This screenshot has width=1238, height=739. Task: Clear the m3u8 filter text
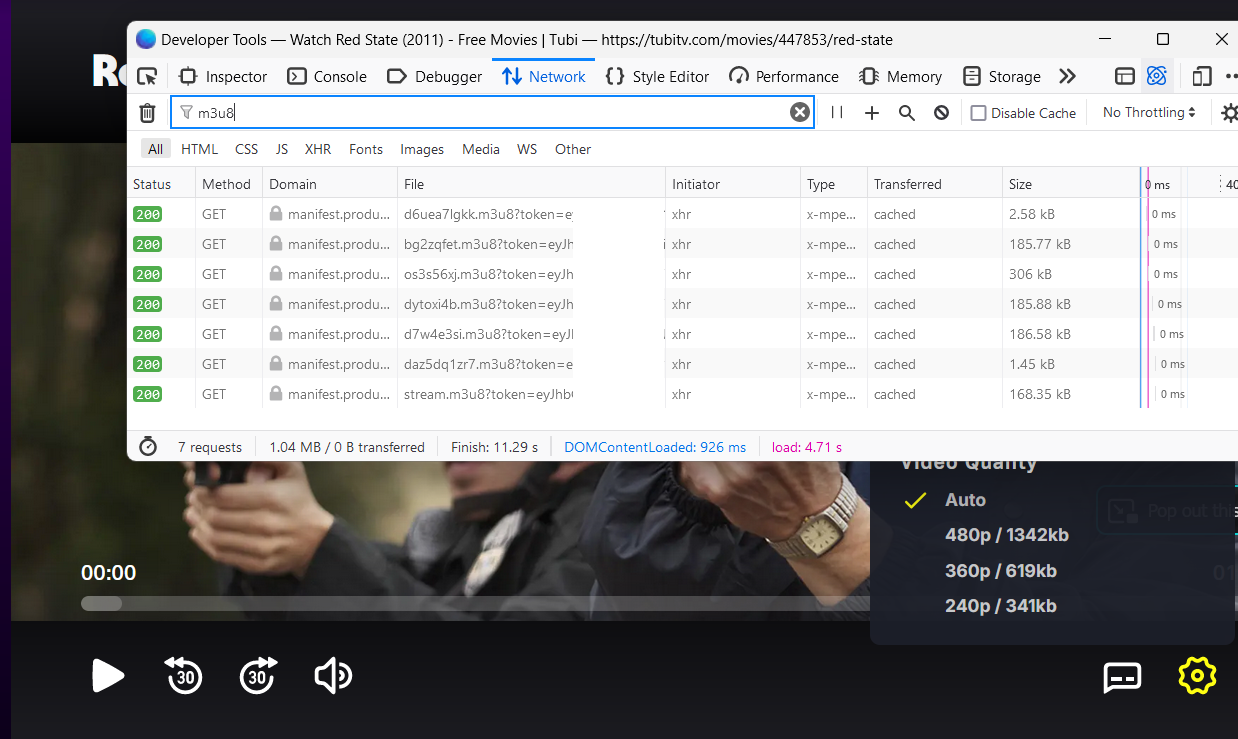[x=800, y=112]
